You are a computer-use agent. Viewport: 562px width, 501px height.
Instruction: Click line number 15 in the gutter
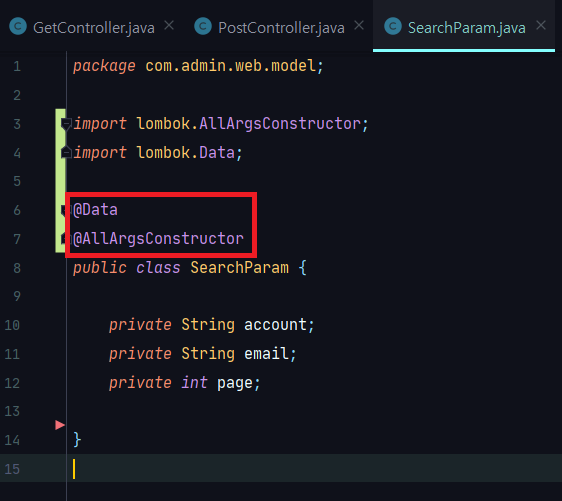tap(12, 469)
